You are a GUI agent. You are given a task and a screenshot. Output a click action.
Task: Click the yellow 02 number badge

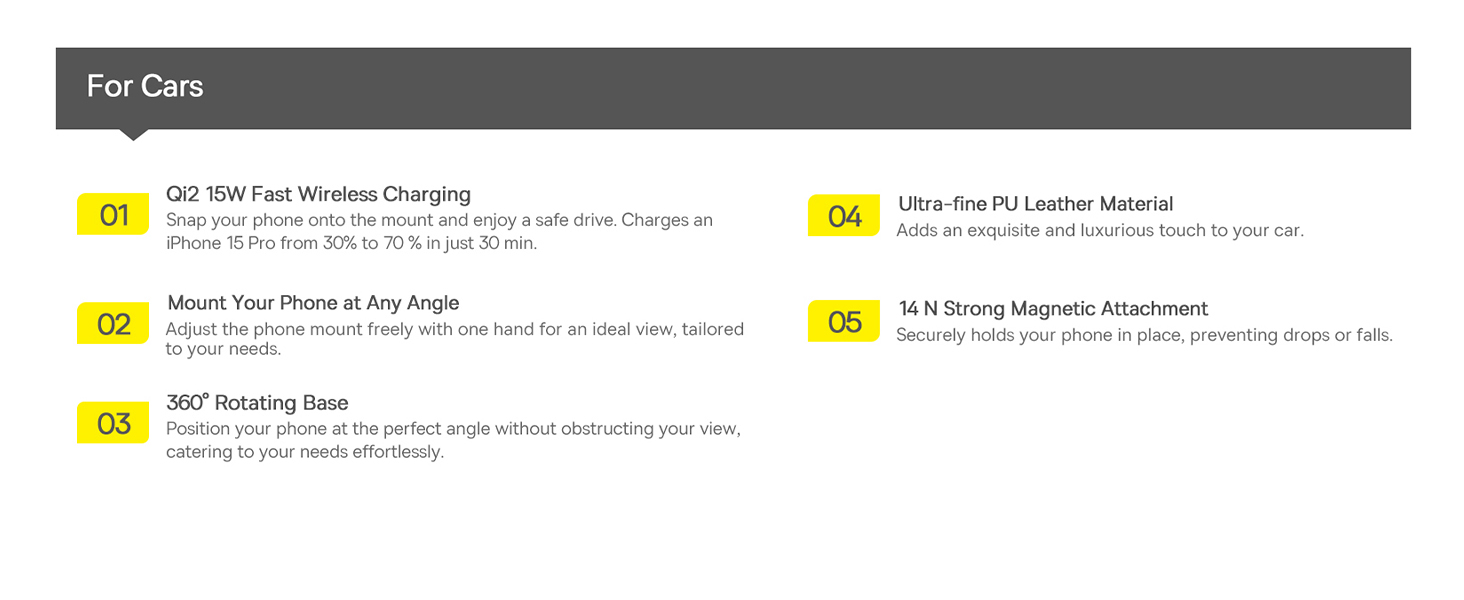tap(113, 324)
